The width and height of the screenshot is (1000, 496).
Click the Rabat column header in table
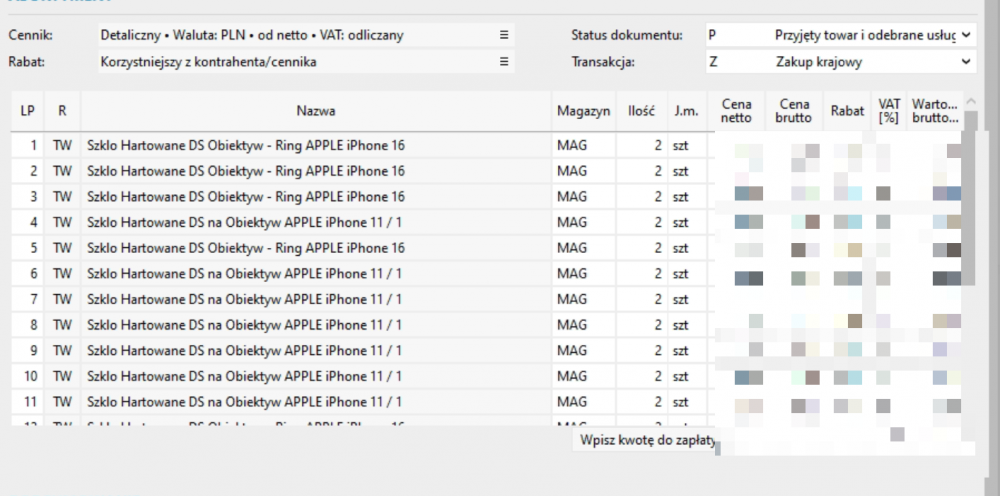point(847,111)
